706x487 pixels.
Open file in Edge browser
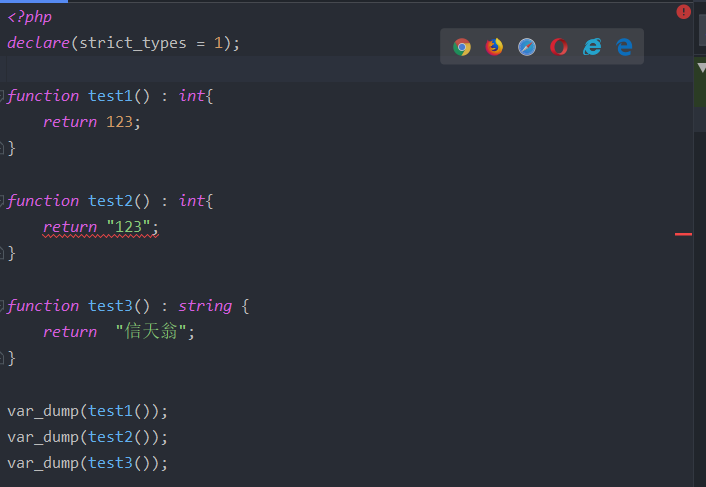coord(625,47)
